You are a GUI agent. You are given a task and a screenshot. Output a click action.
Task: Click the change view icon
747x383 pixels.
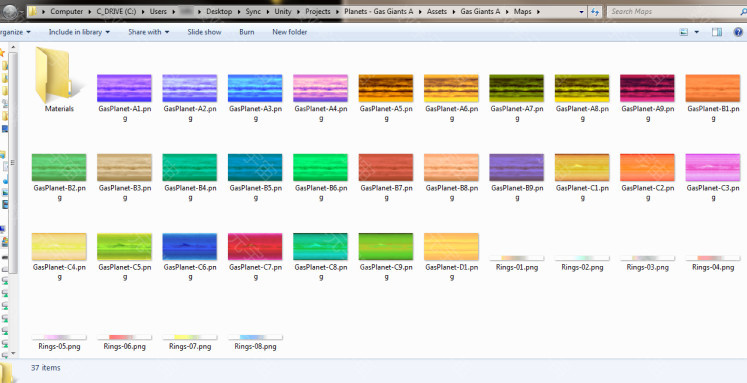[684, 32]
